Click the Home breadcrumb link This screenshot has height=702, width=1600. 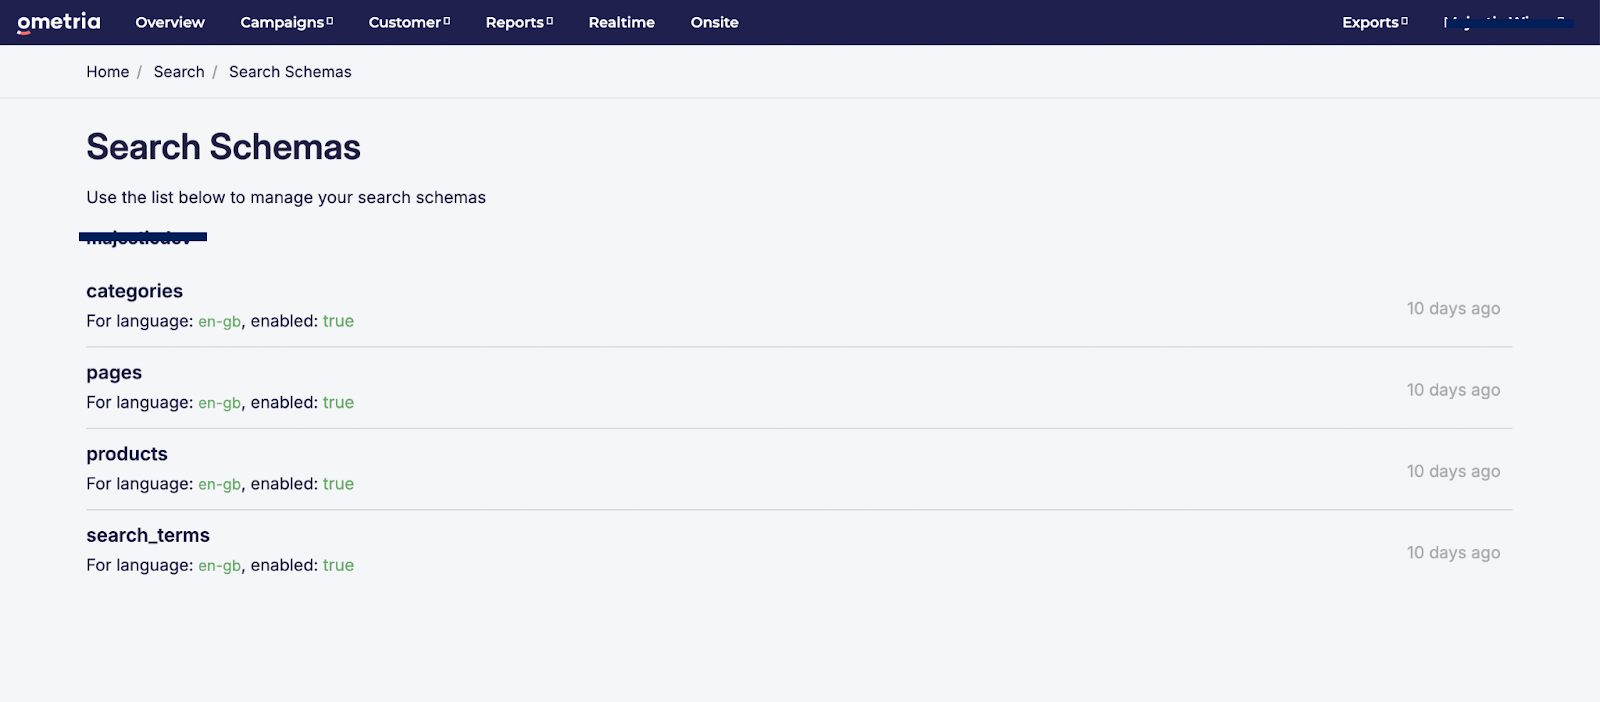[107, 72]
